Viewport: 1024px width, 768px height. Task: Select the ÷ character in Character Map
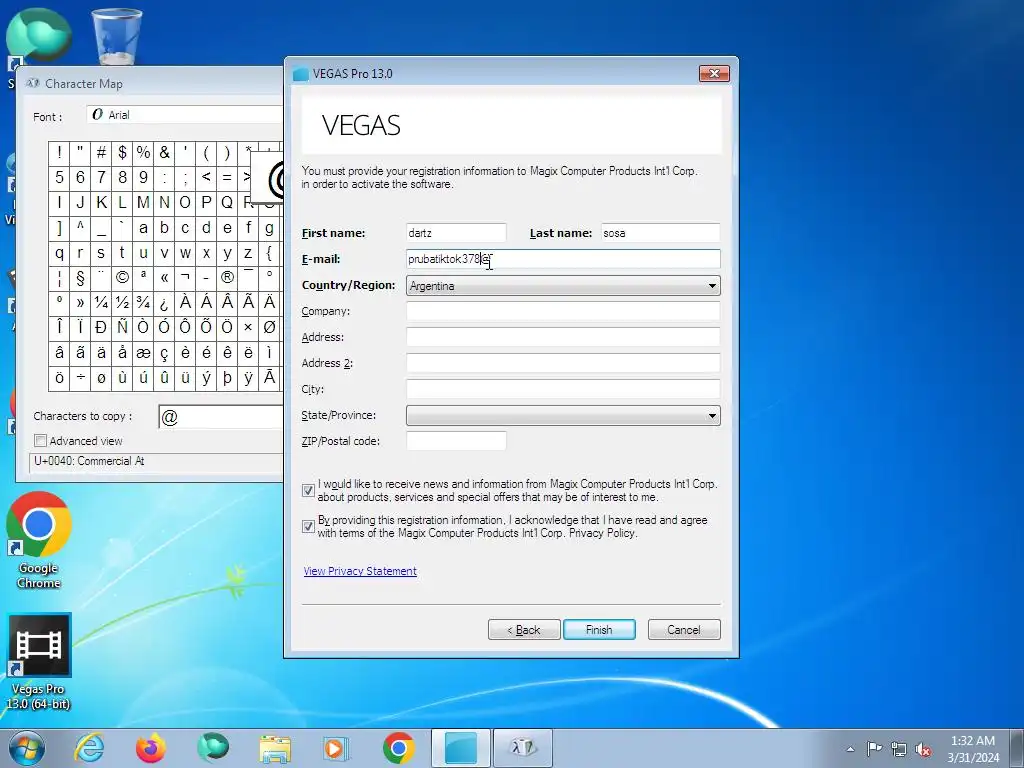(80, 377)
